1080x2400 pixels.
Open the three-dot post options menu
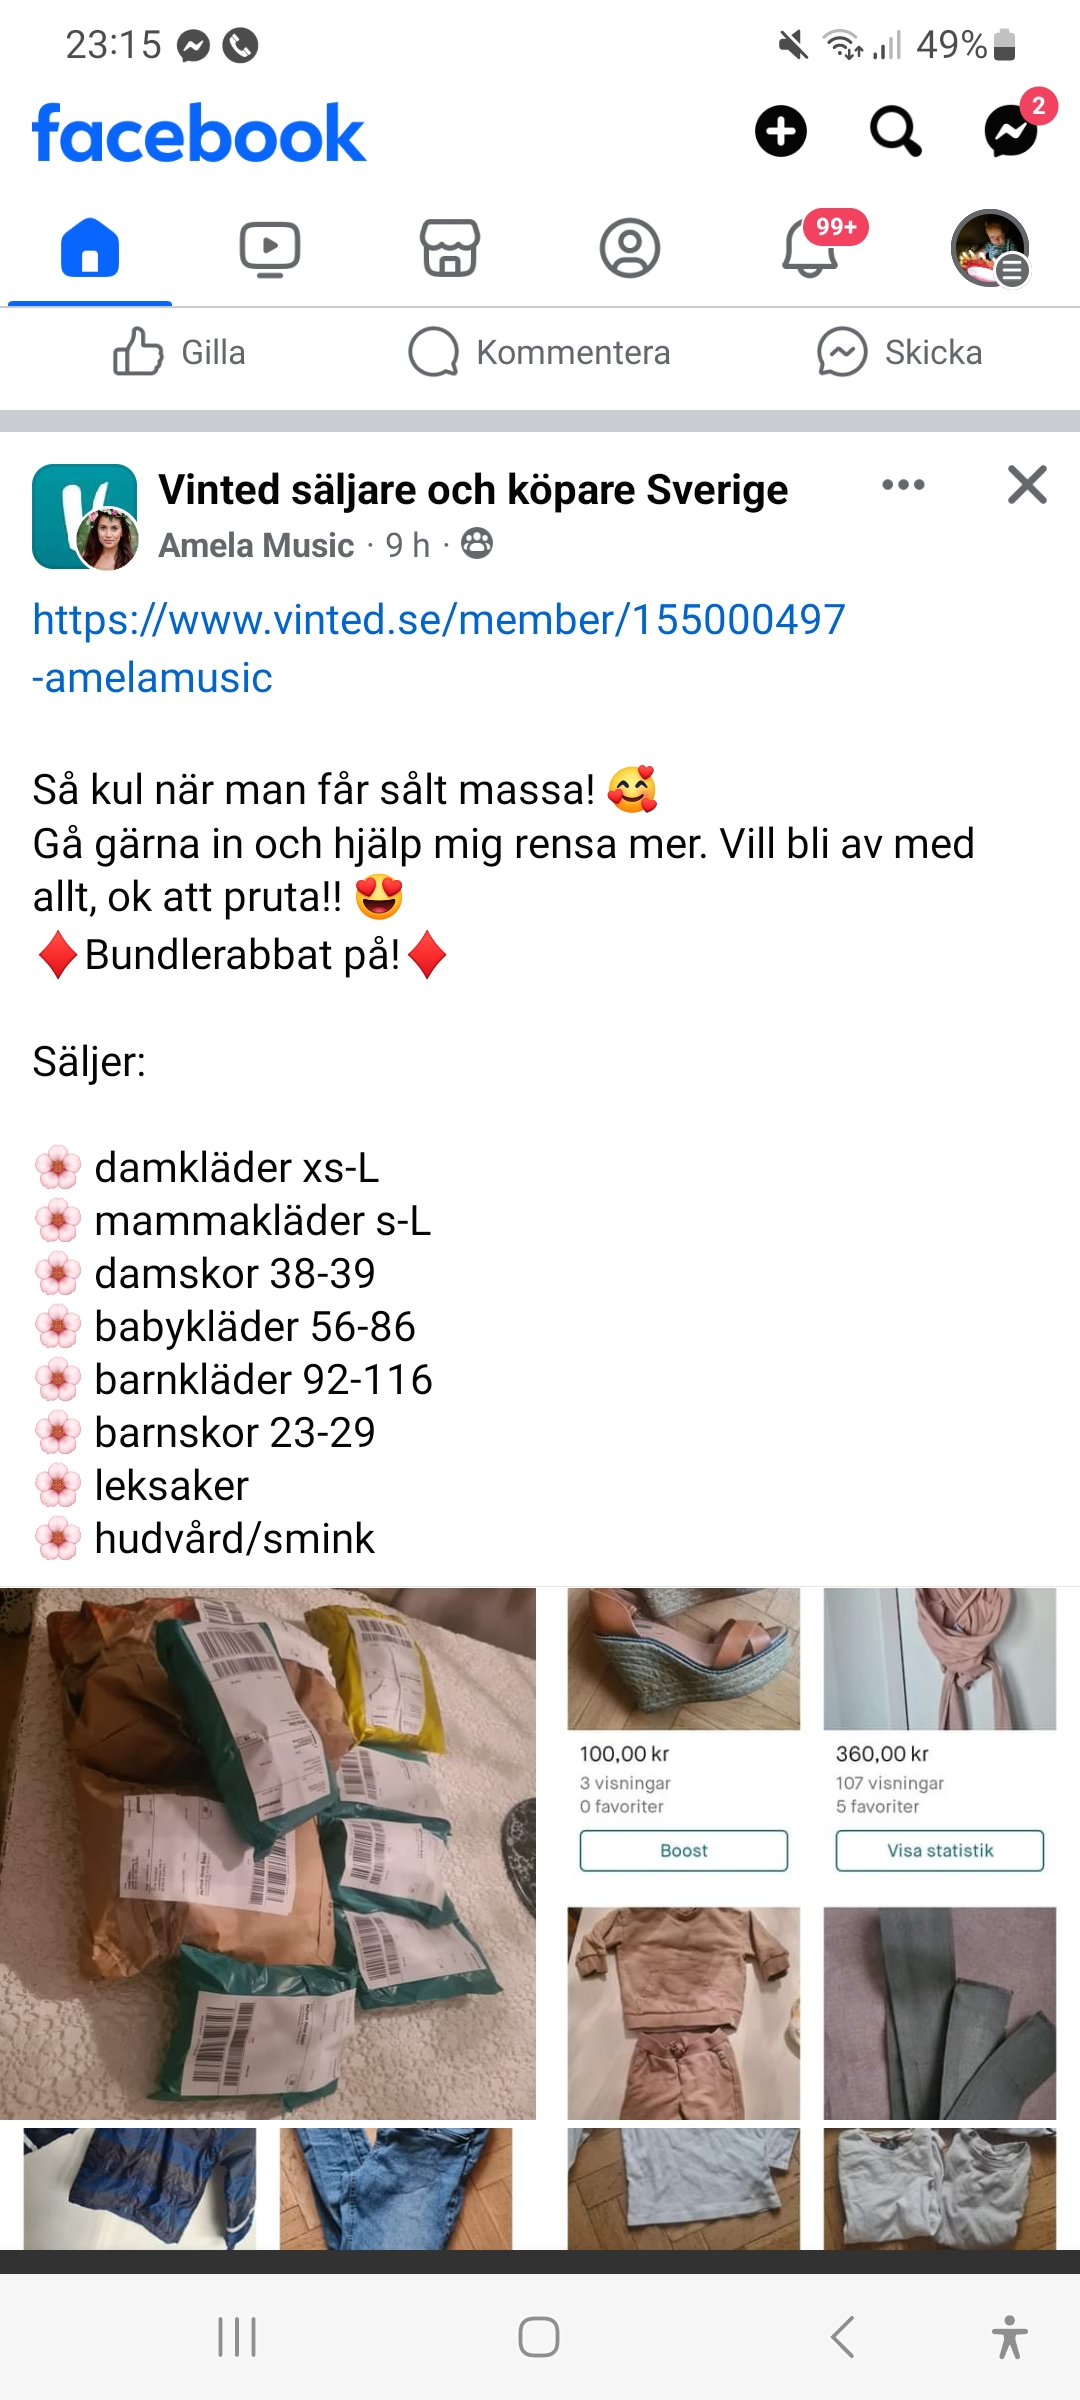click(903, 485)
